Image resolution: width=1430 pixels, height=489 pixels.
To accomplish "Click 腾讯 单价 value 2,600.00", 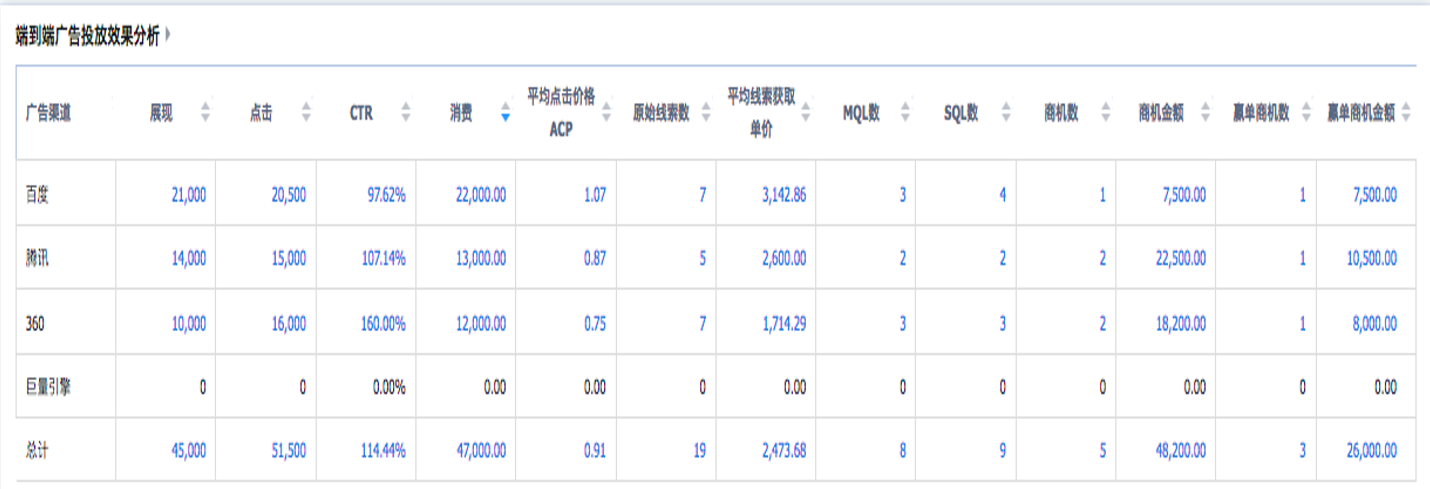I will [x=784, y=258].
